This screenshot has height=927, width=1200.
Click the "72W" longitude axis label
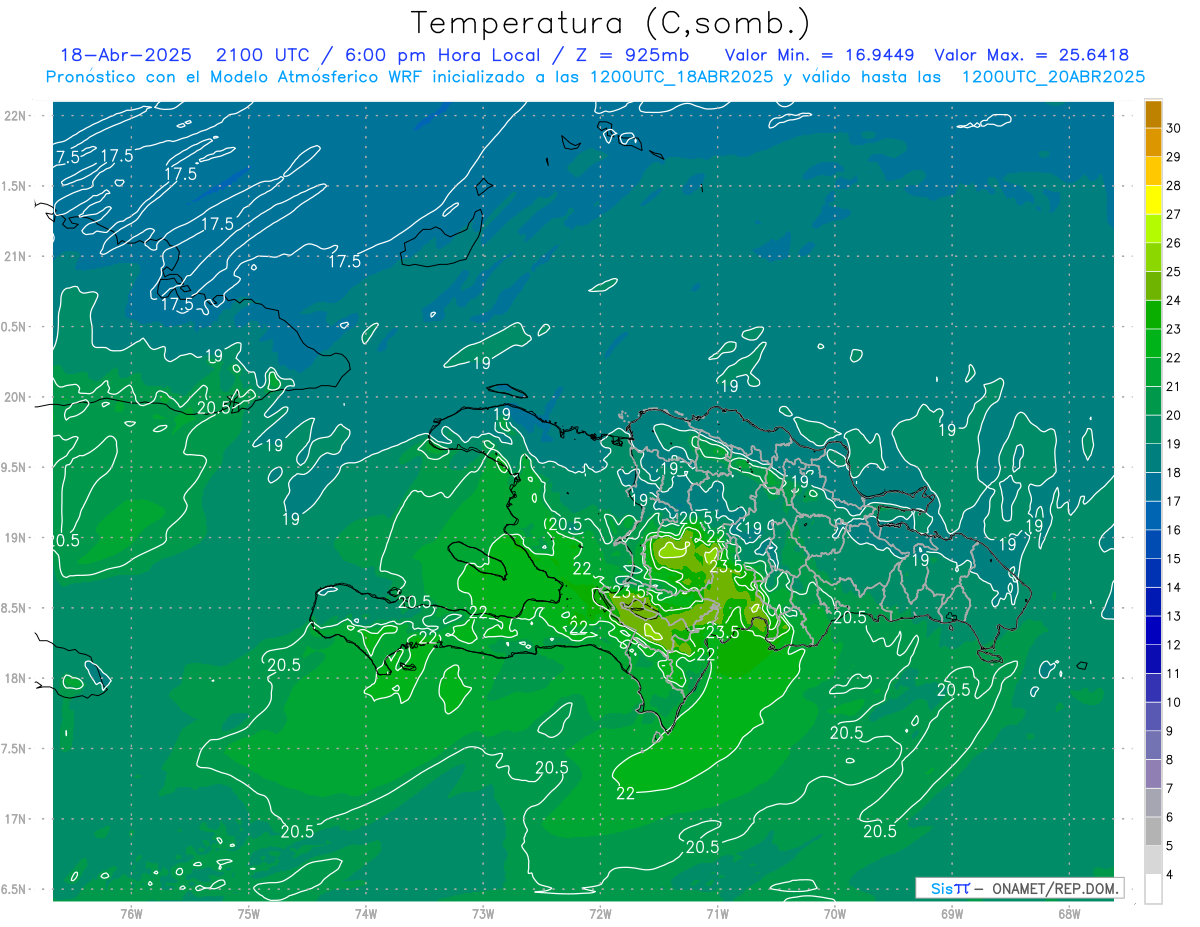(x=600, y=913)
